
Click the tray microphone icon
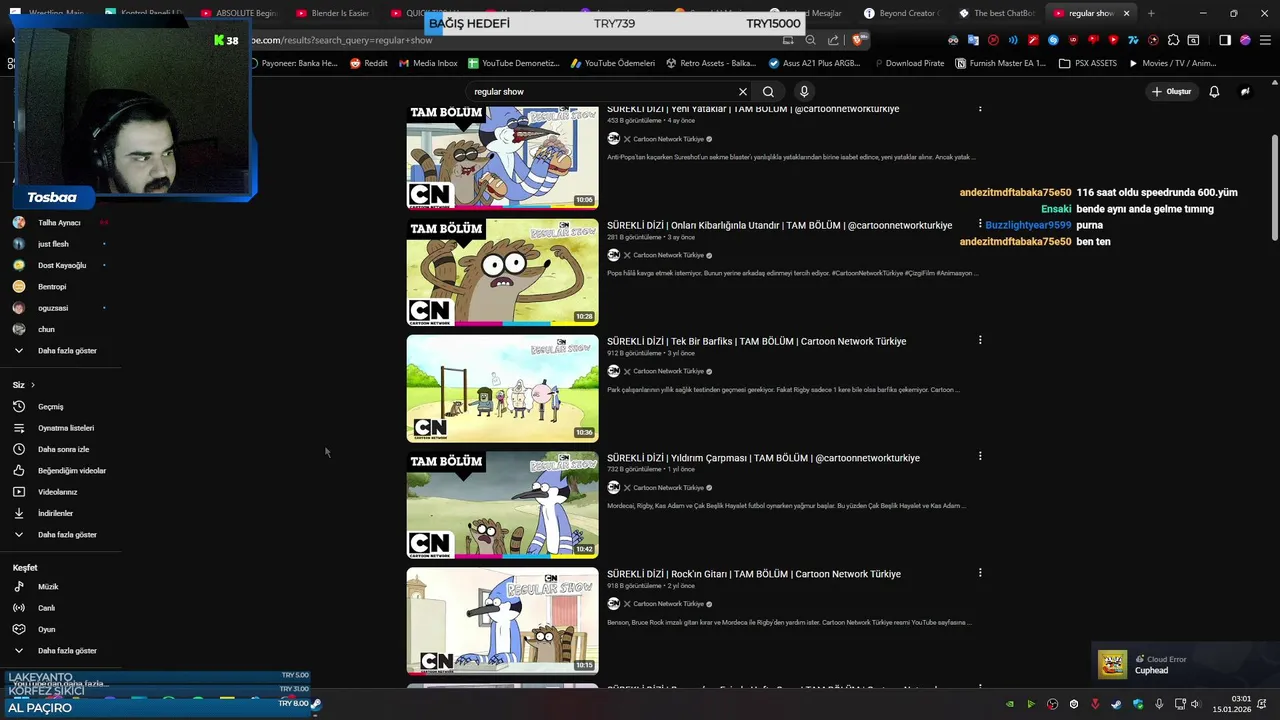click(x=1159, y=704)
